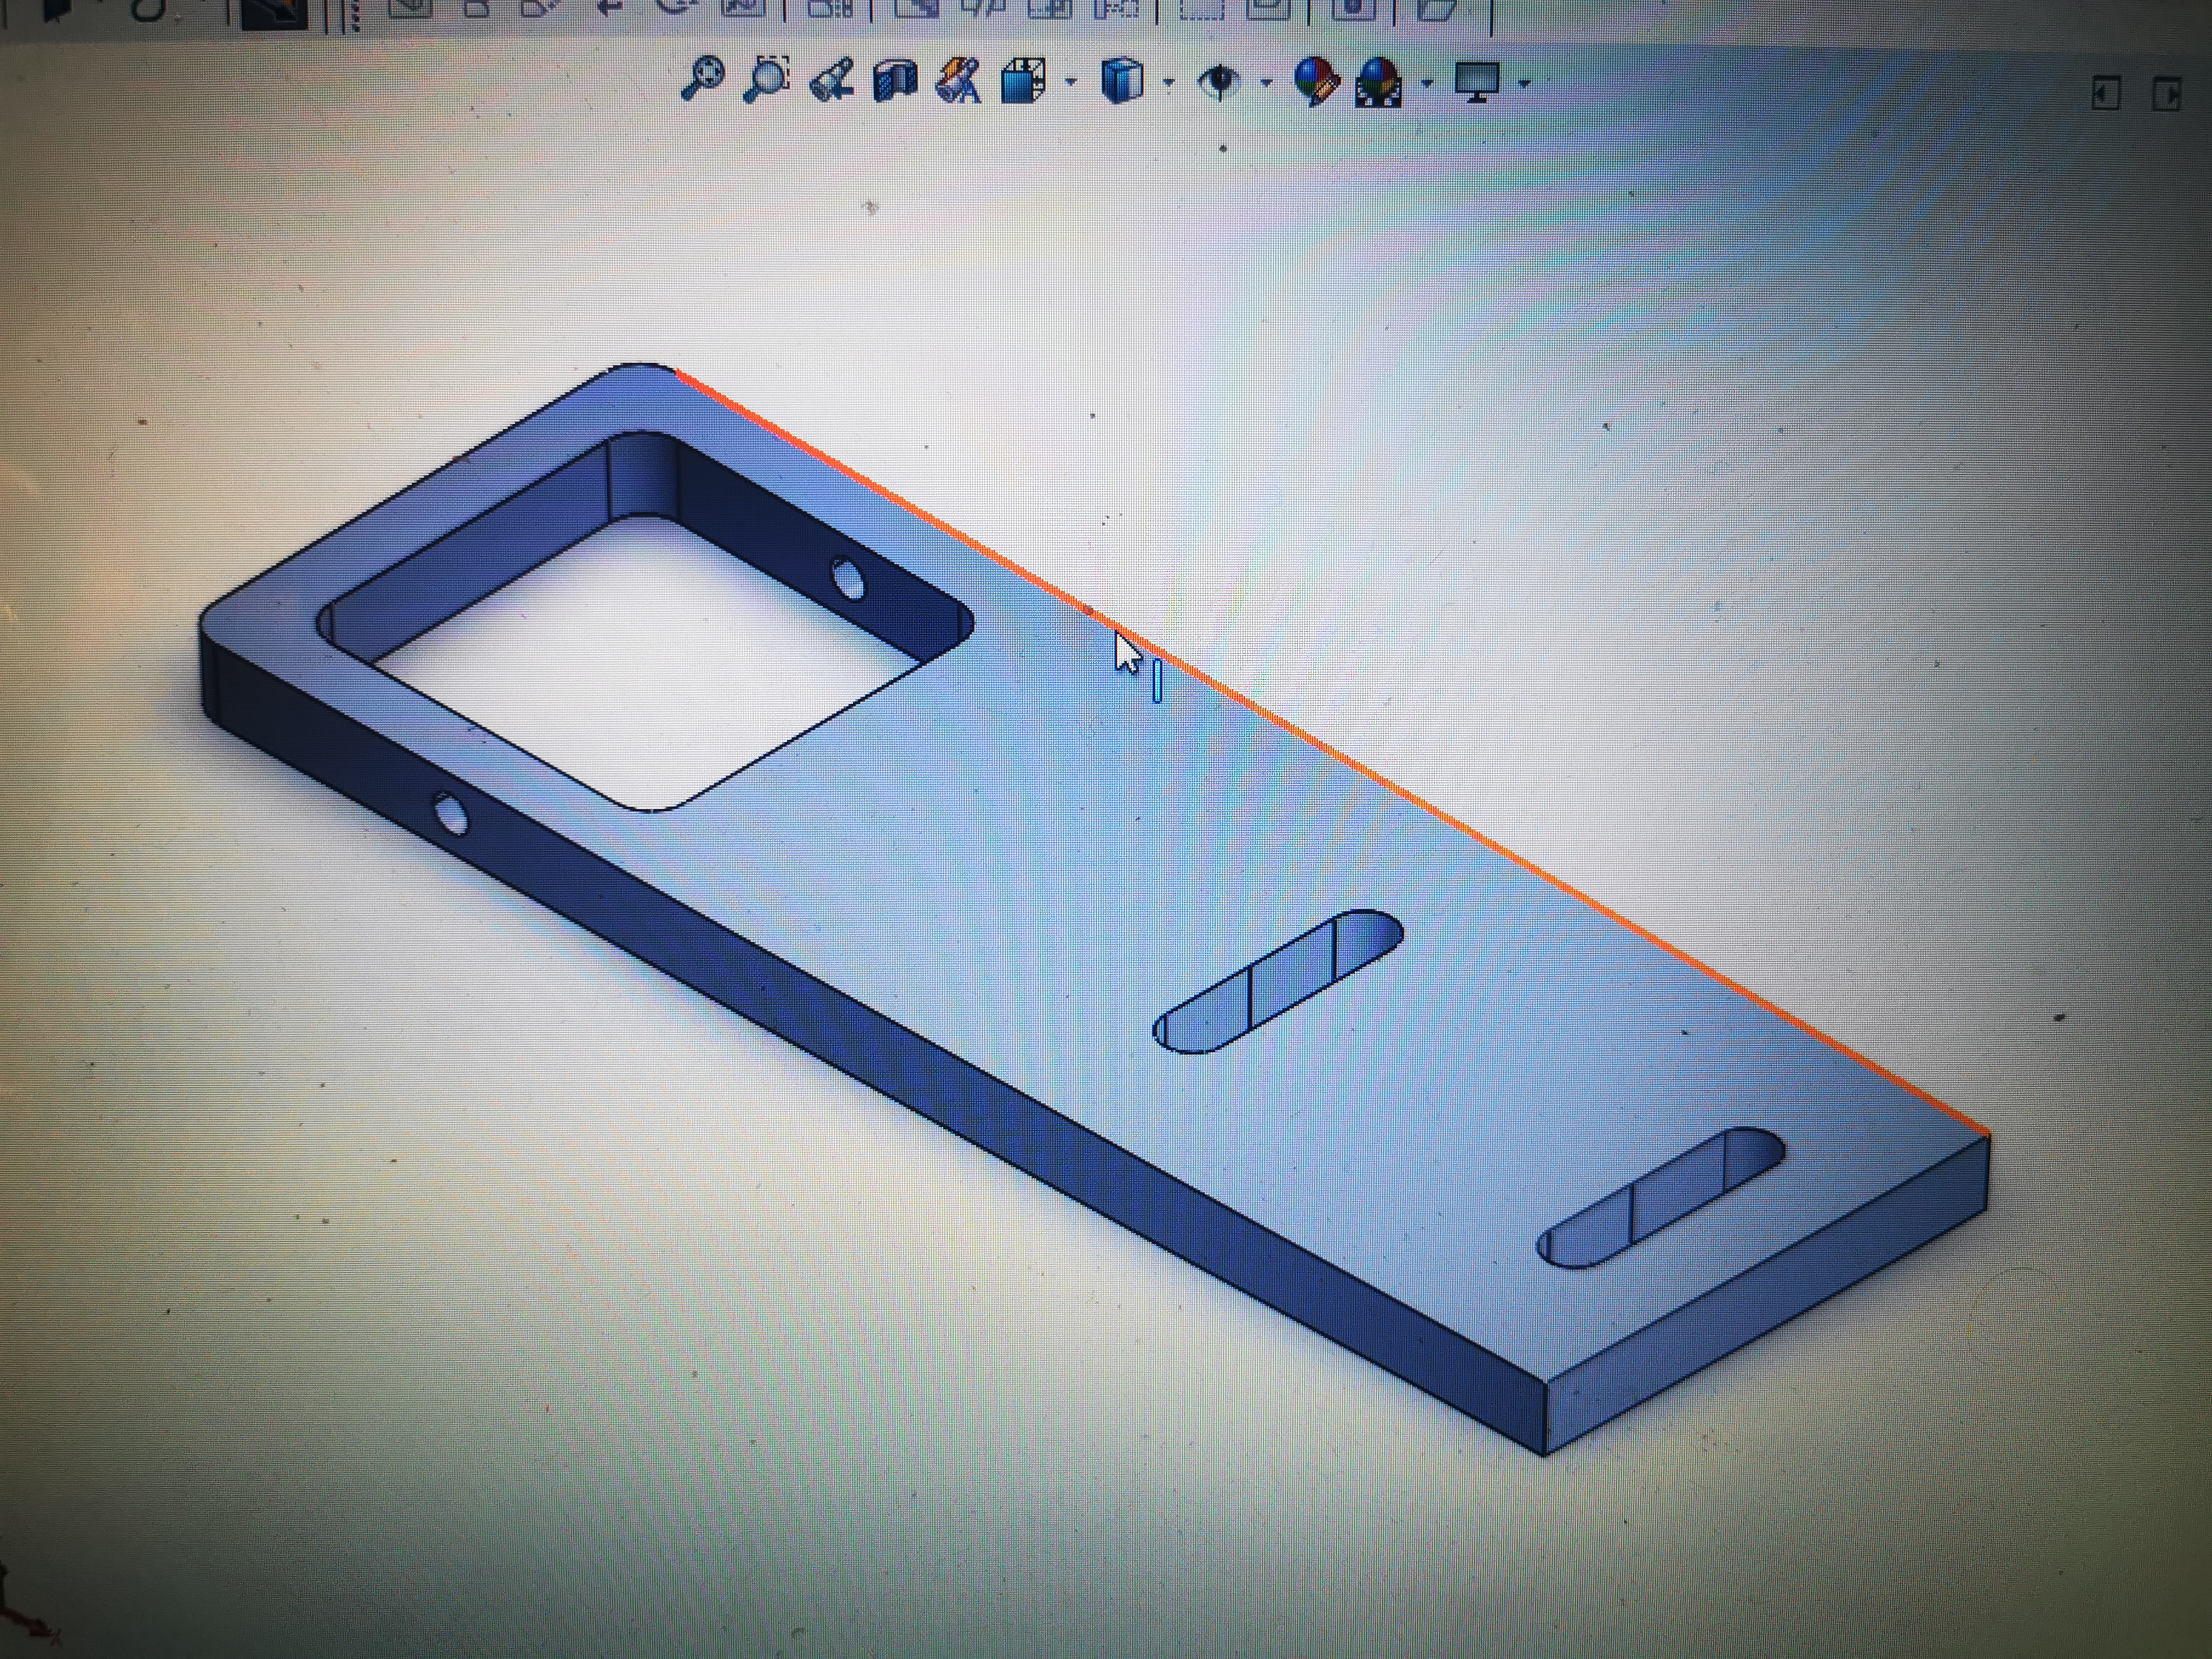Expand the Hide/Show Items dropdown arrow
The height and width of the screenshot is (1659, 2212).
pos(1266,84)
